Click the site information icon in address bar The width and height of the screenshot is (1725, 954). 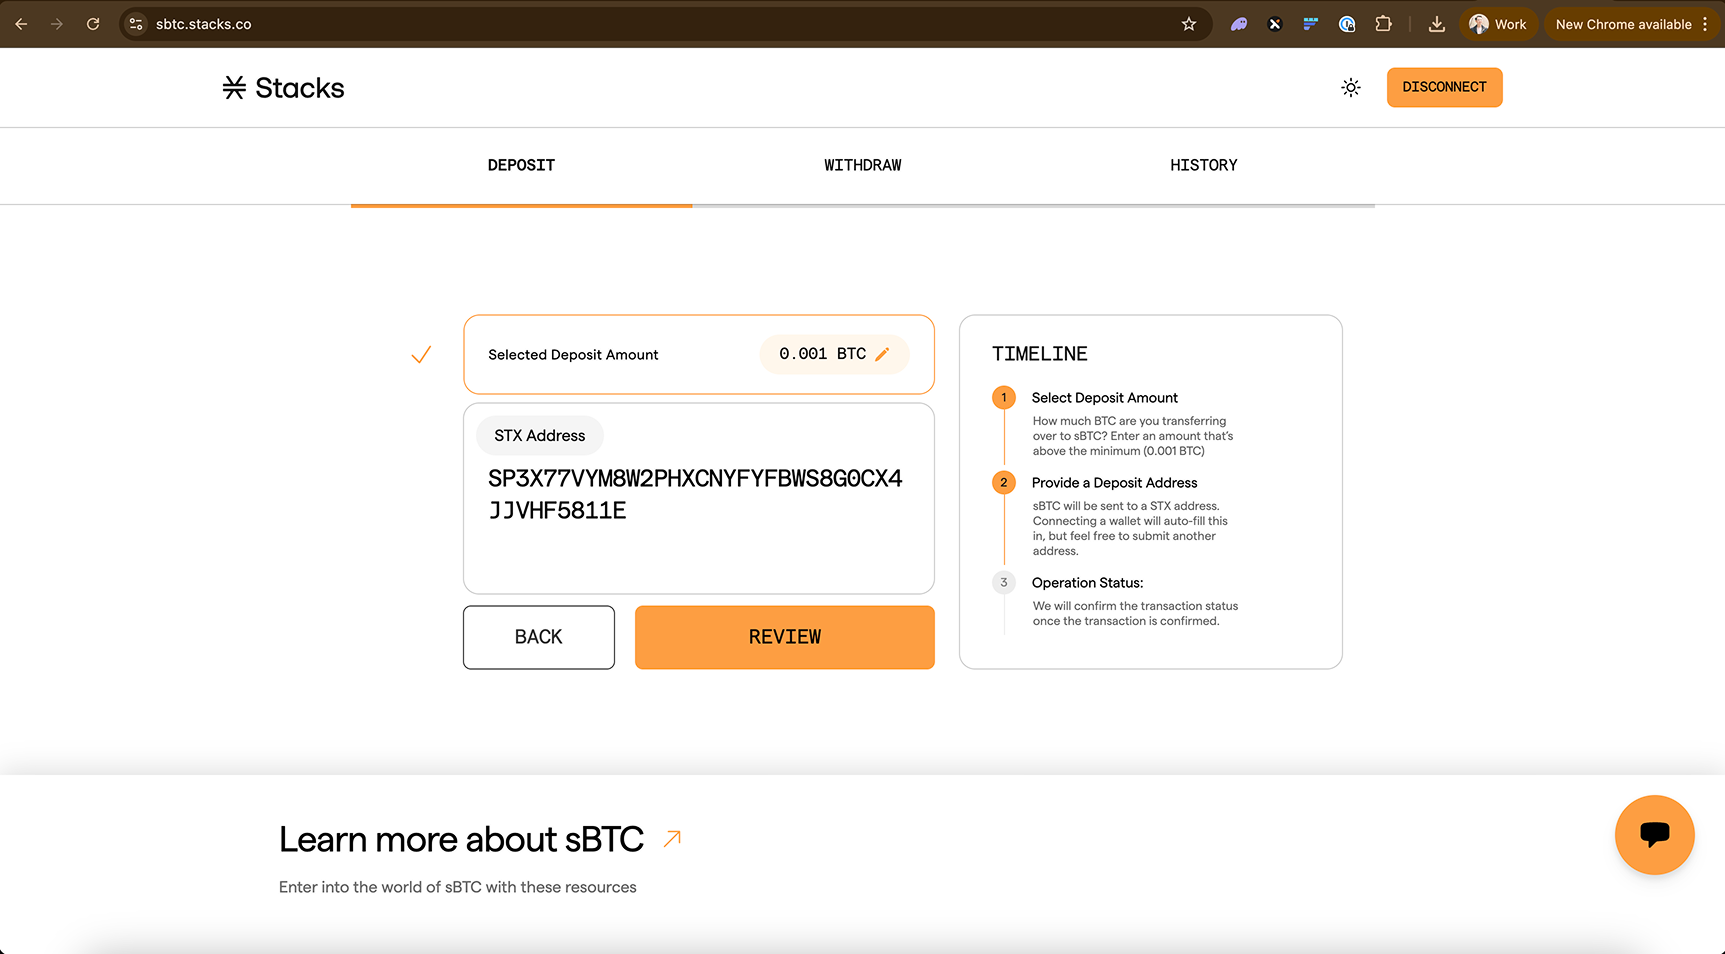(x=137, y=24)
